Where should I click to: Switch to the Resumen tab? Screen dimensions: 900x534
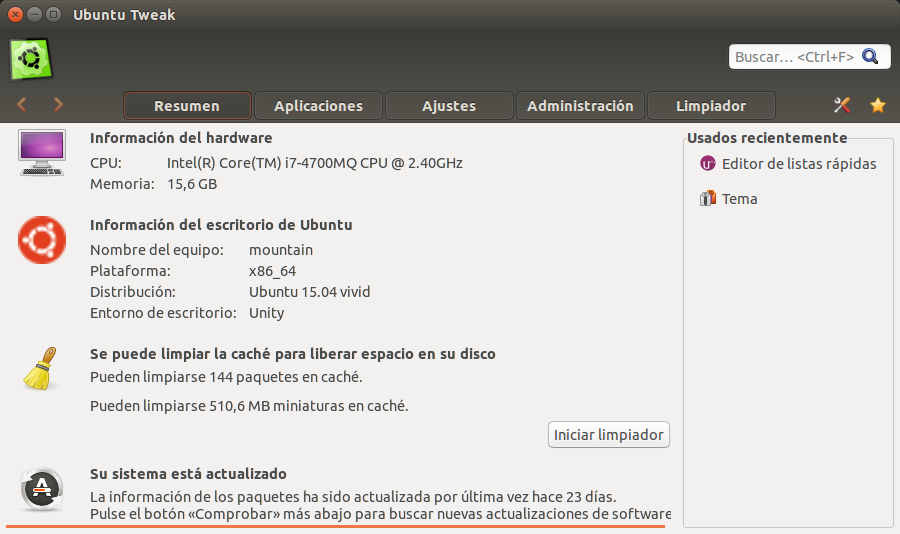tap(187, 106)
